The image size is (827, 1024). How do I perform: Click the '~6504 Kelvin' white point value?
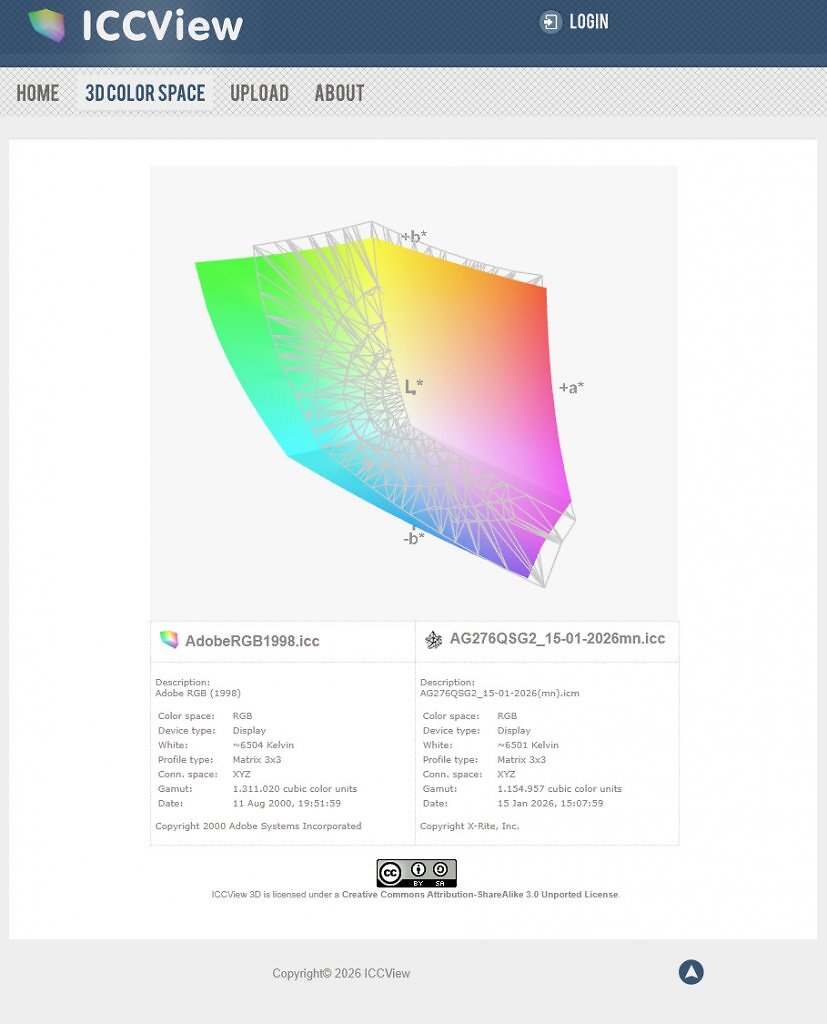(263, 745)
